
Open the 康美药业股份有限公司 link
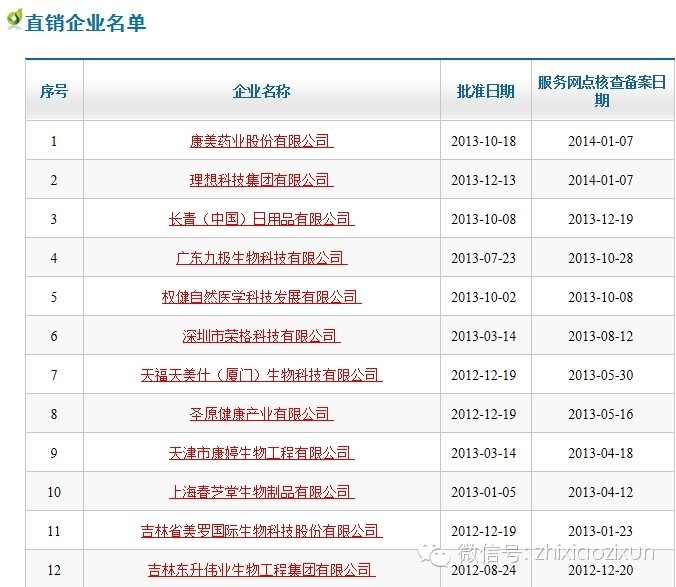pyautogui.click(x=262, y=141)
